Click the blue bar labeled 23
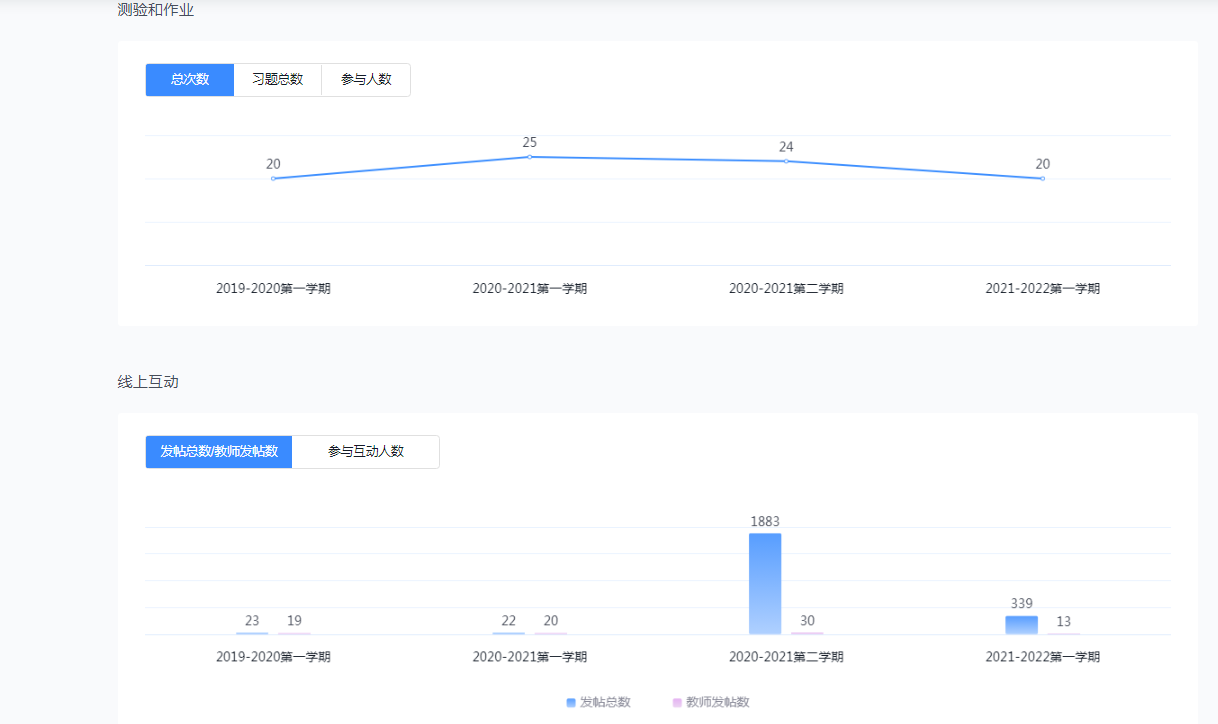 tap(252, 633)
